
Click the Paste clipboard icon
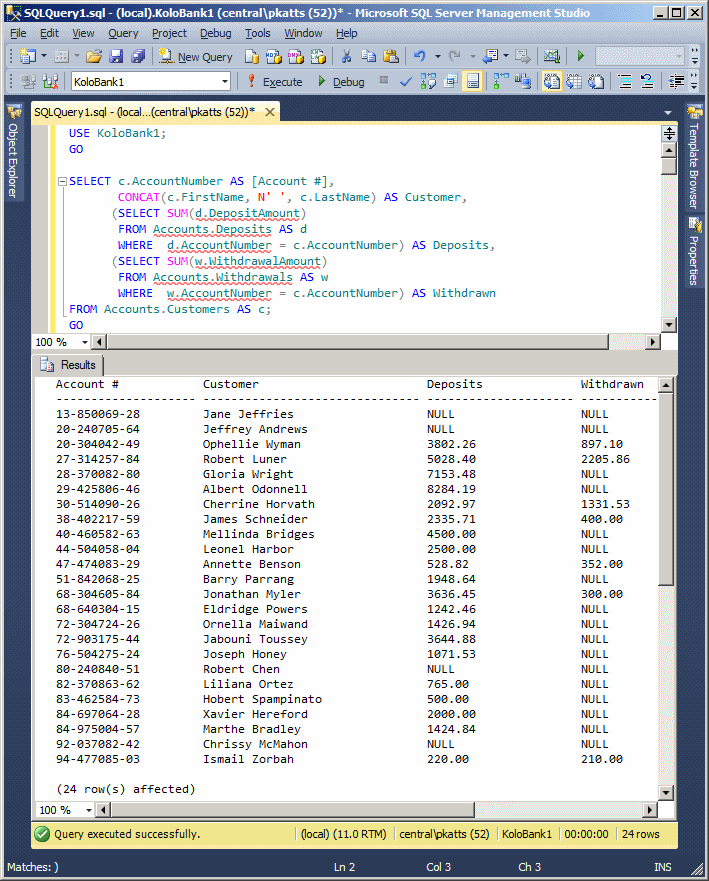click(x=390, y=56)
